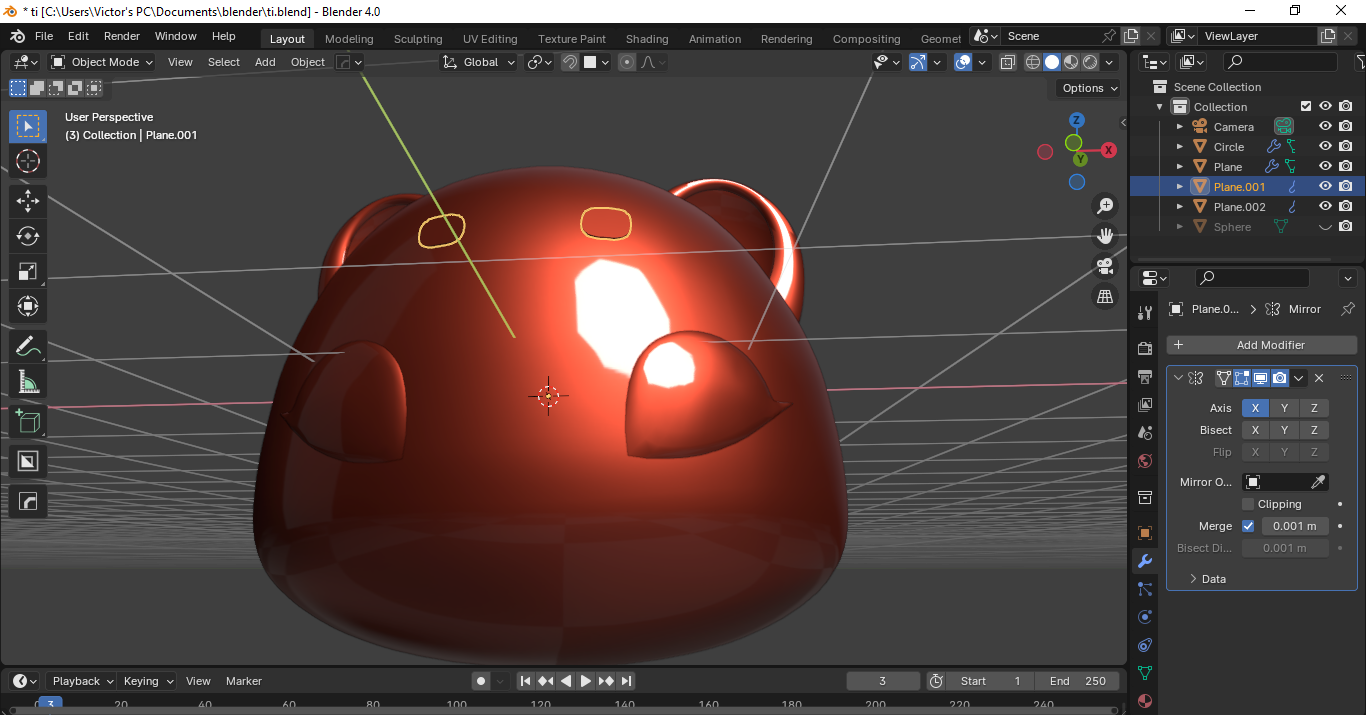Open the Scene properties tab

[1145, 433]
